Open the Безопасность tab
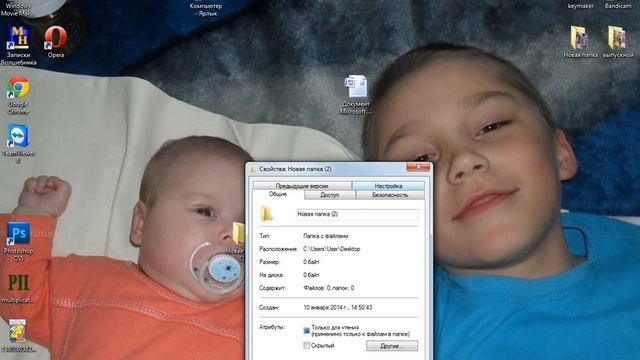Viewport: 640px width, 360px height. [390, 195]
